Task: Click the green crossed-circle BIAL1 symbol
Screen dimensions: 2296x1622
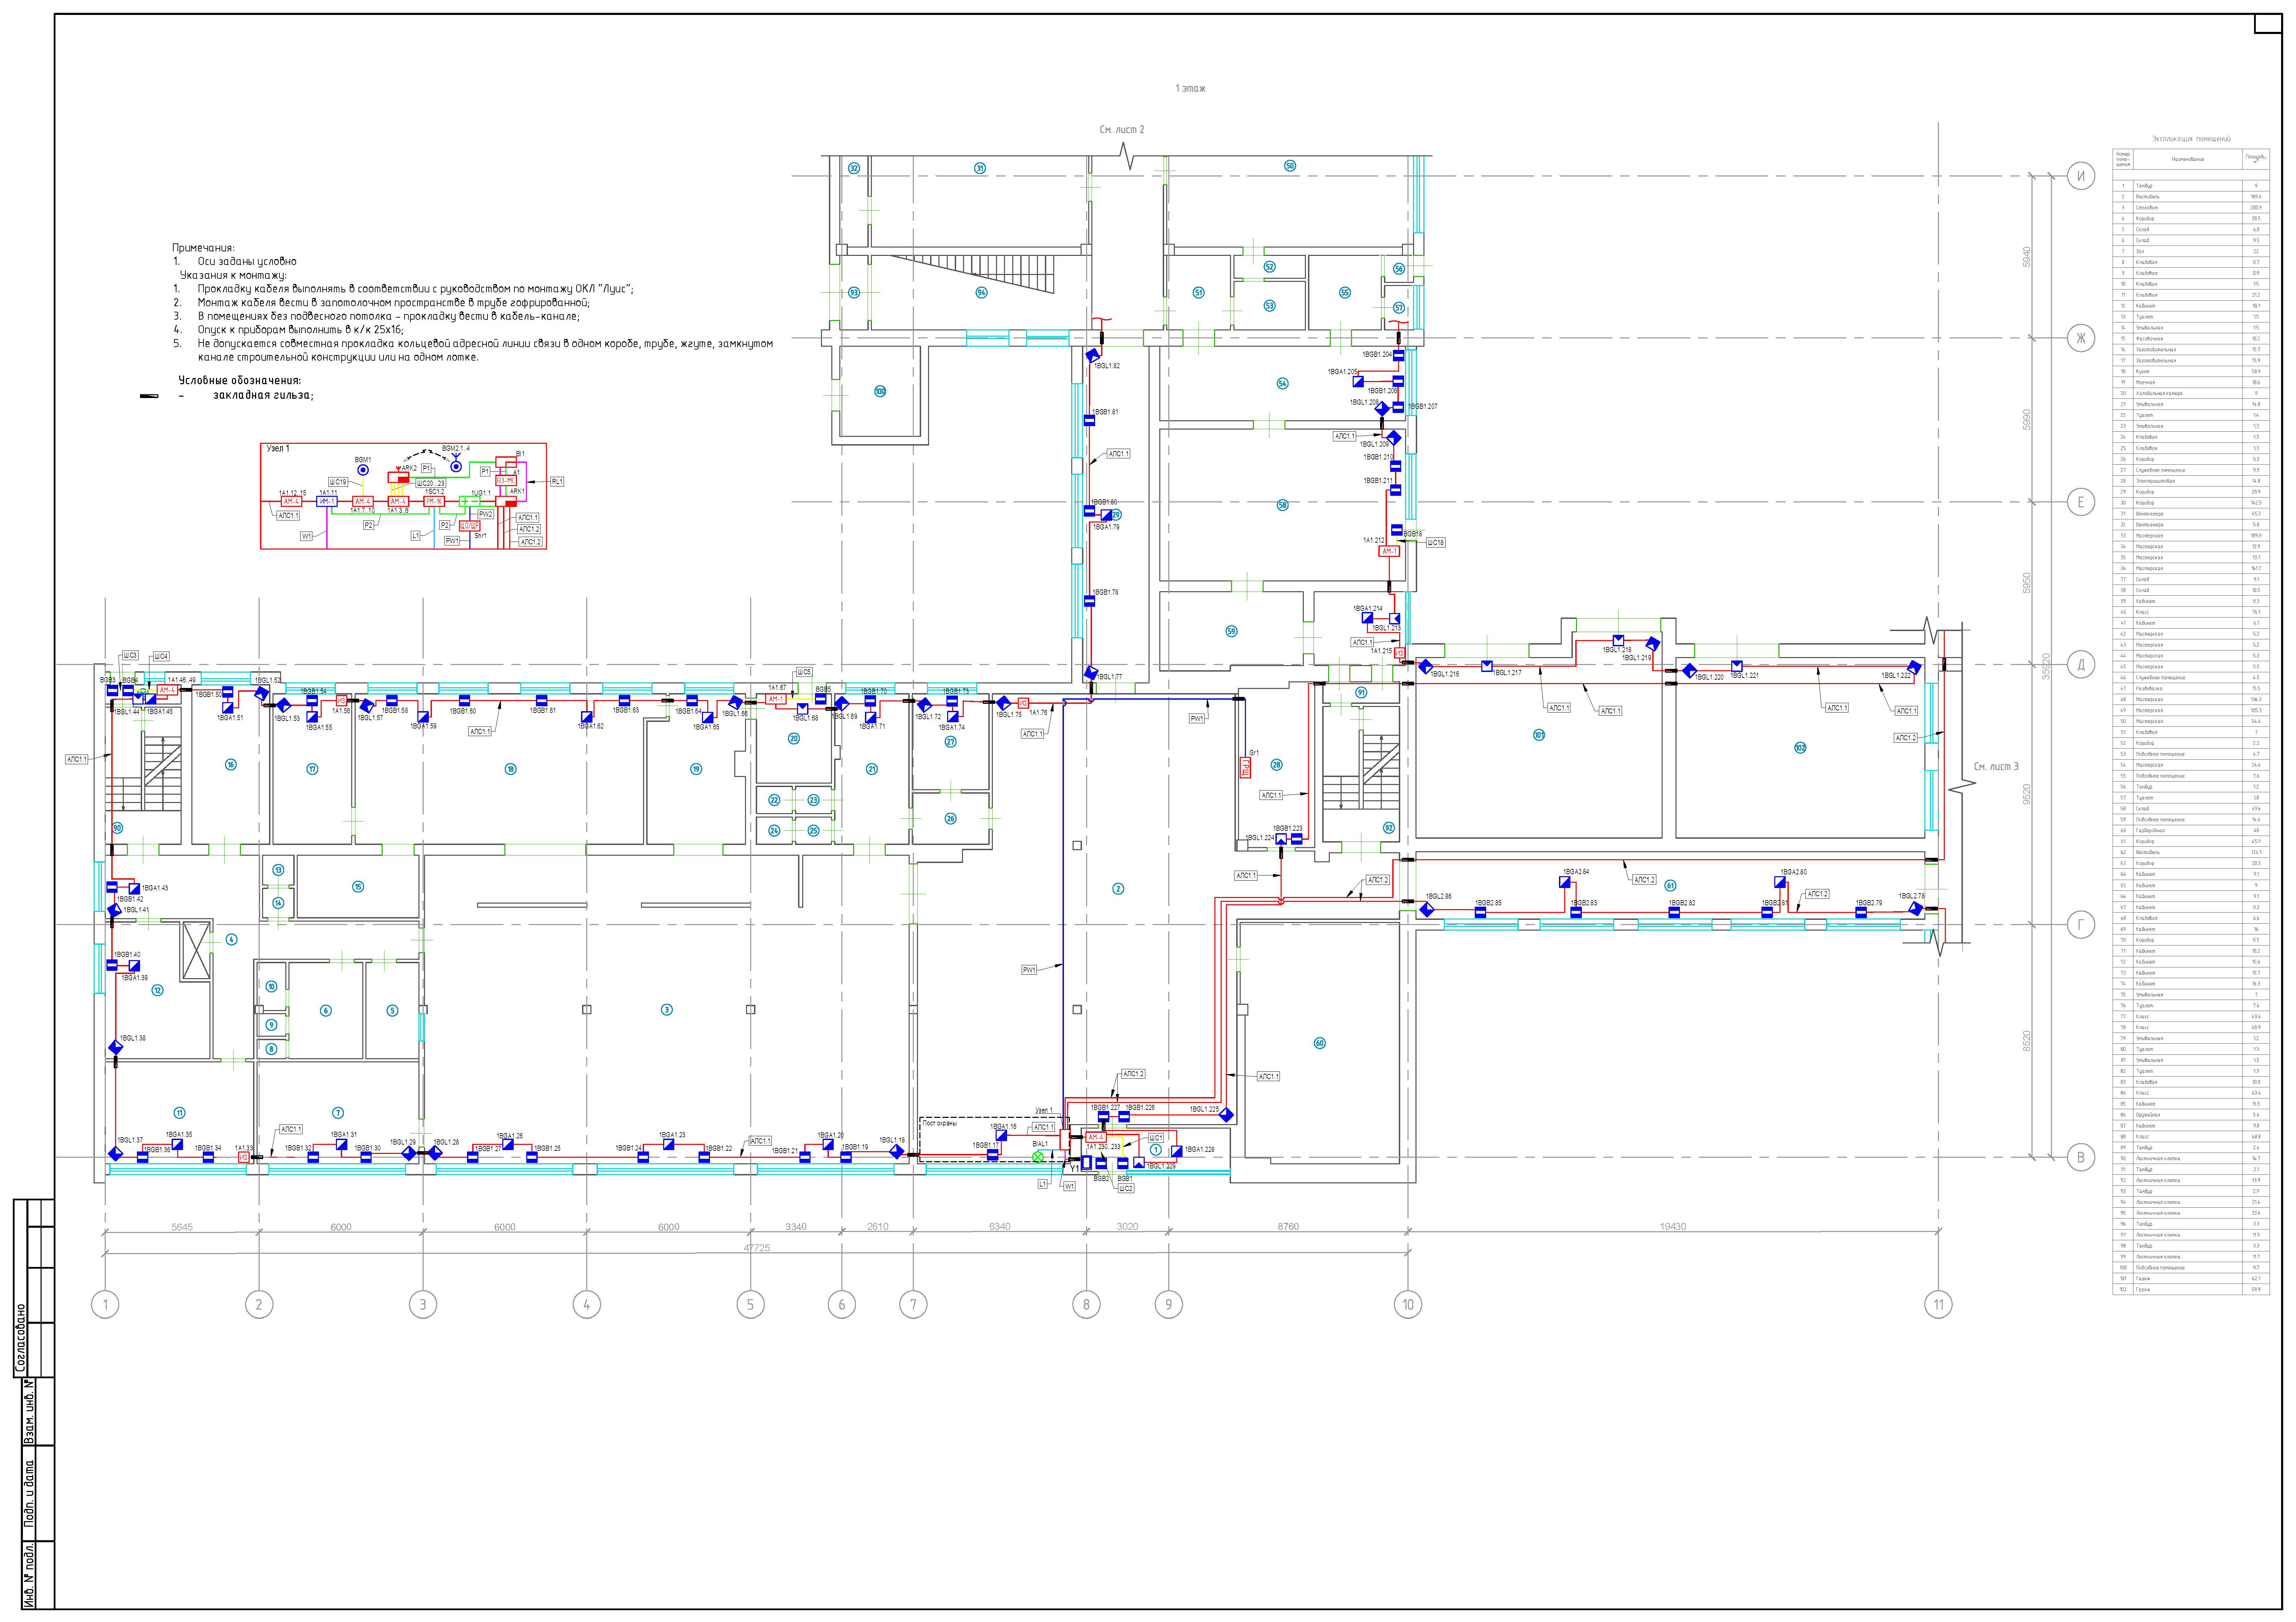Action: [1038, 1157]
